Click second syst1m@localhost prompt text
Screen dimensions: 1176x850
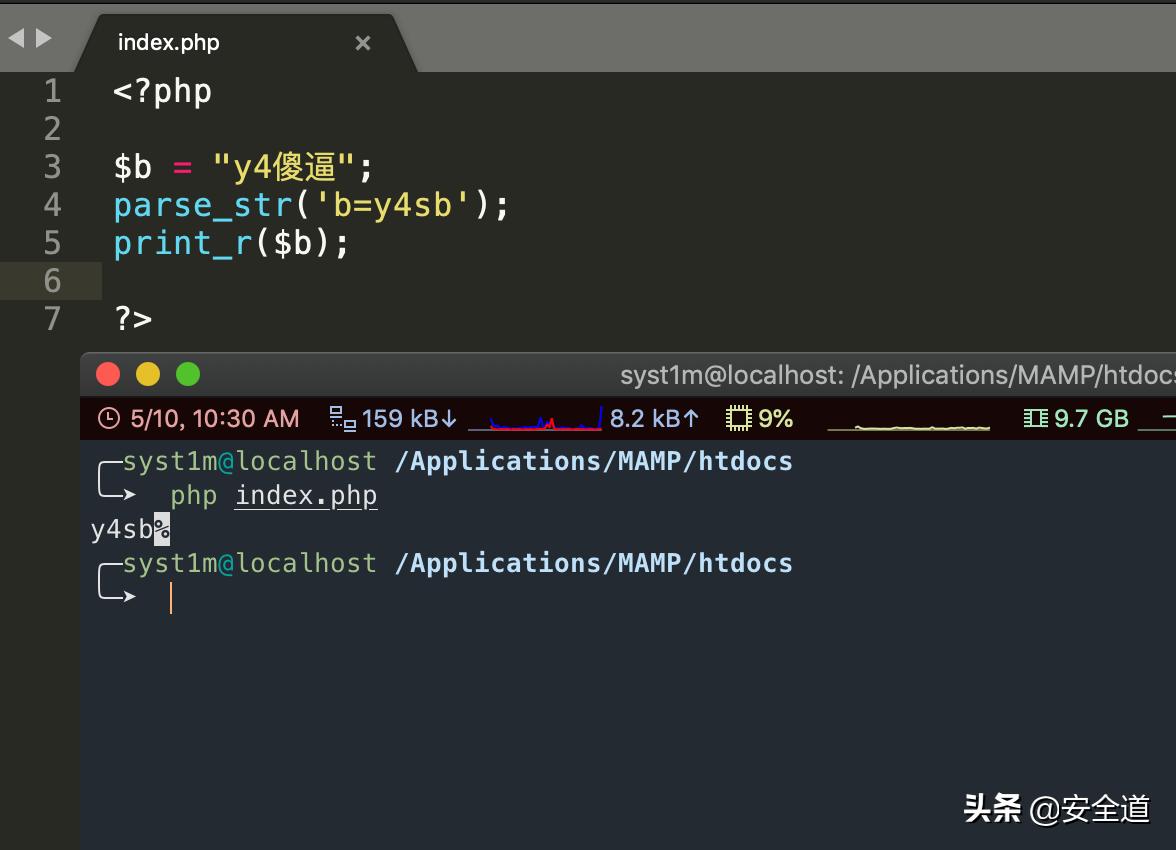pyautogui.click(x=250, y=563)
